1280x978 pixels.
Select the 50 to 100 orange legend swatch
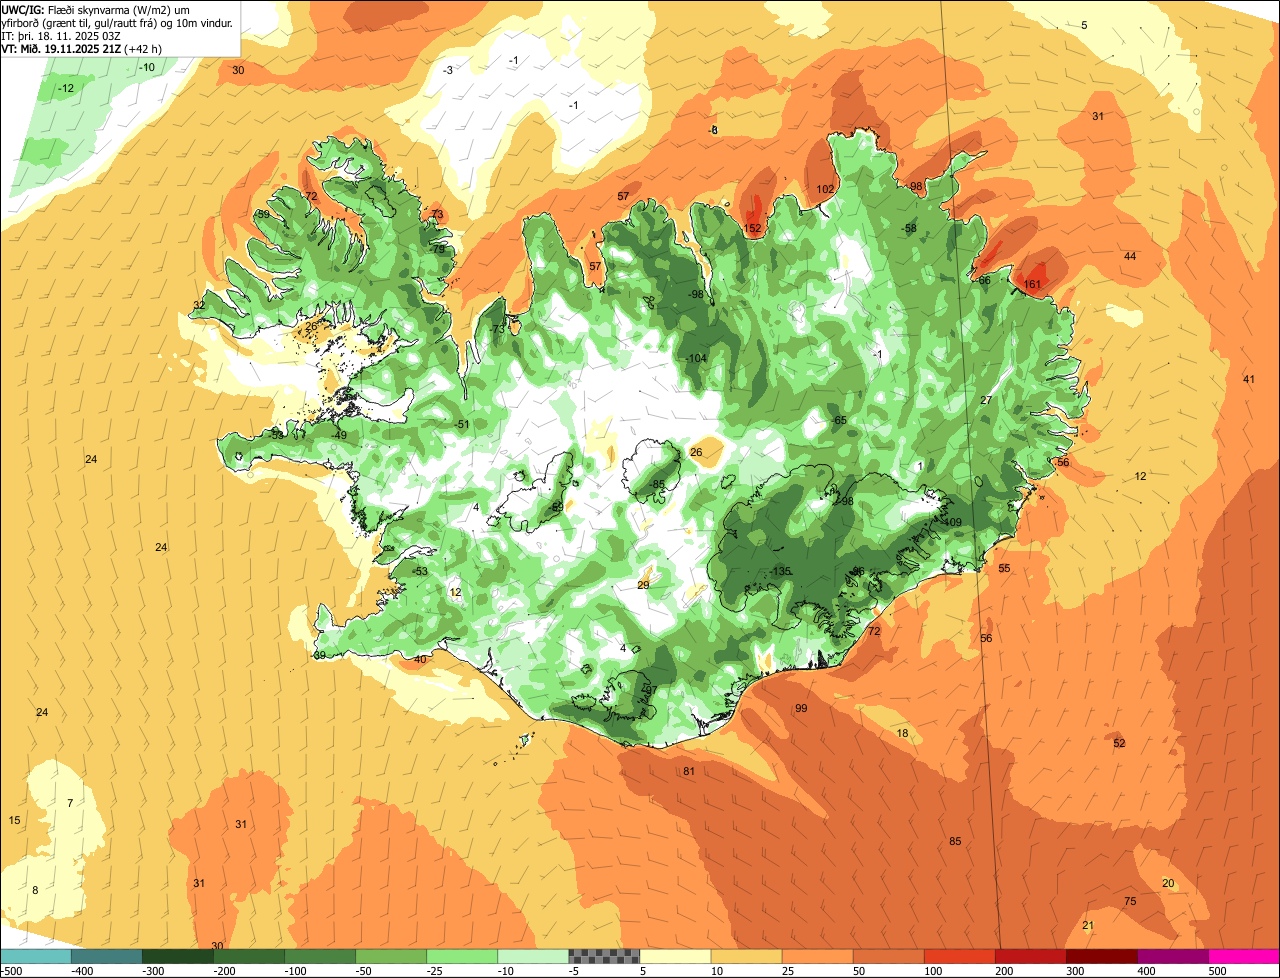pyautogui.click(x=888, y=955)
